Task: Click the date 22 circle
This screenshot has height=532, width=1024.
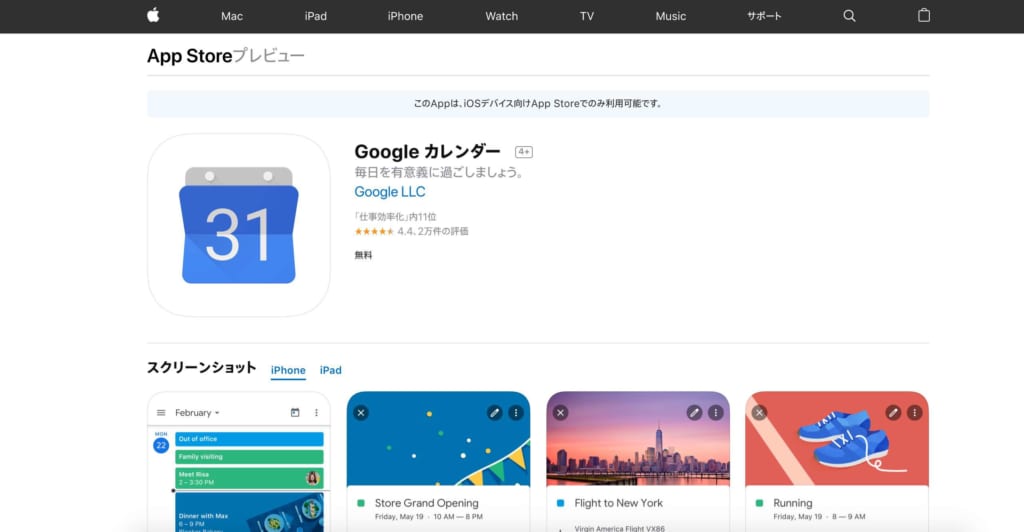Action: [x=161, y=446]
